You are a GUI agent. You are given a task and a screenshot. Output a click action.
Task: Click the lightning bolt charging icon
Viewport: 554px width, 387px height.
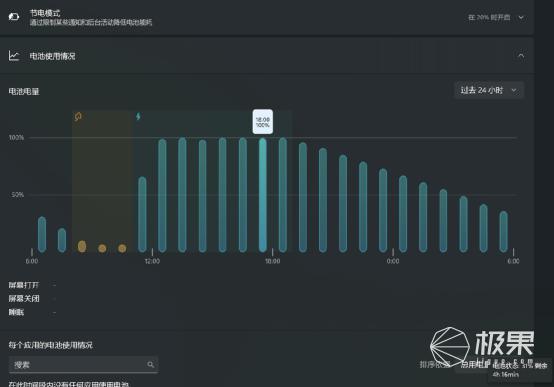click(138, 116)
